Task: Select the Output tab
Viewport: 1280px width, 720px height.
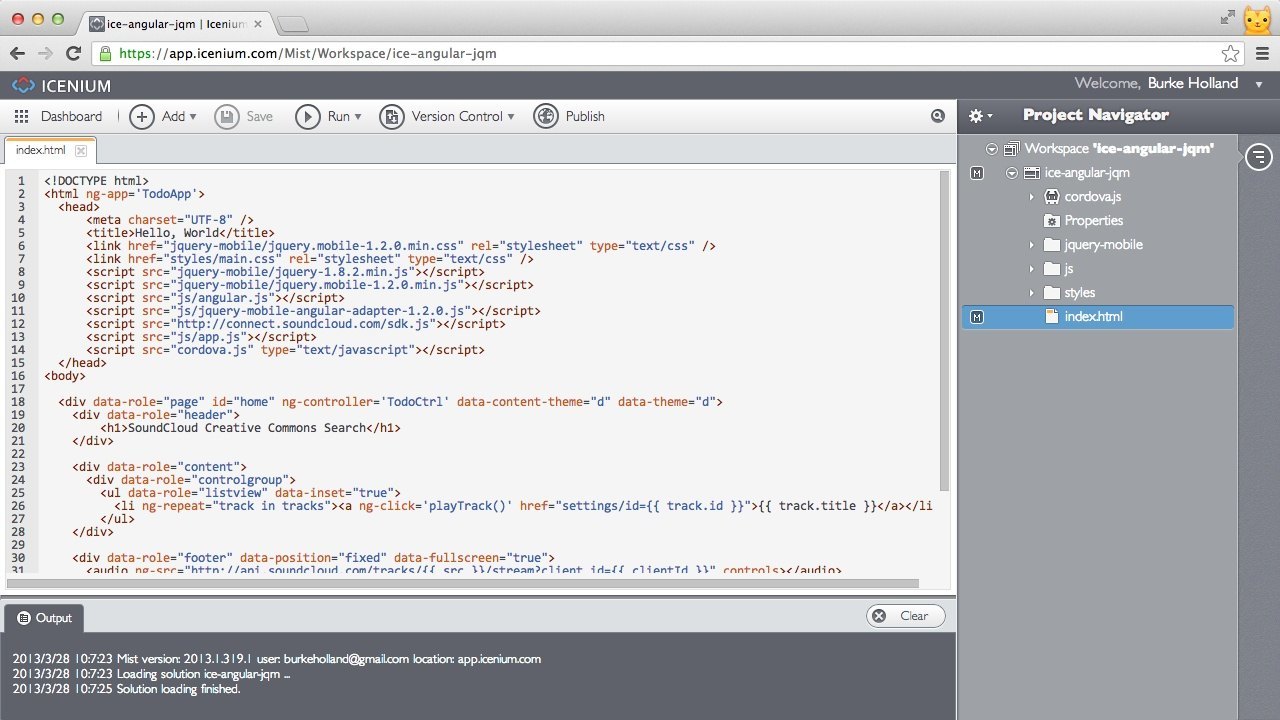Action: tap(44, 618)
